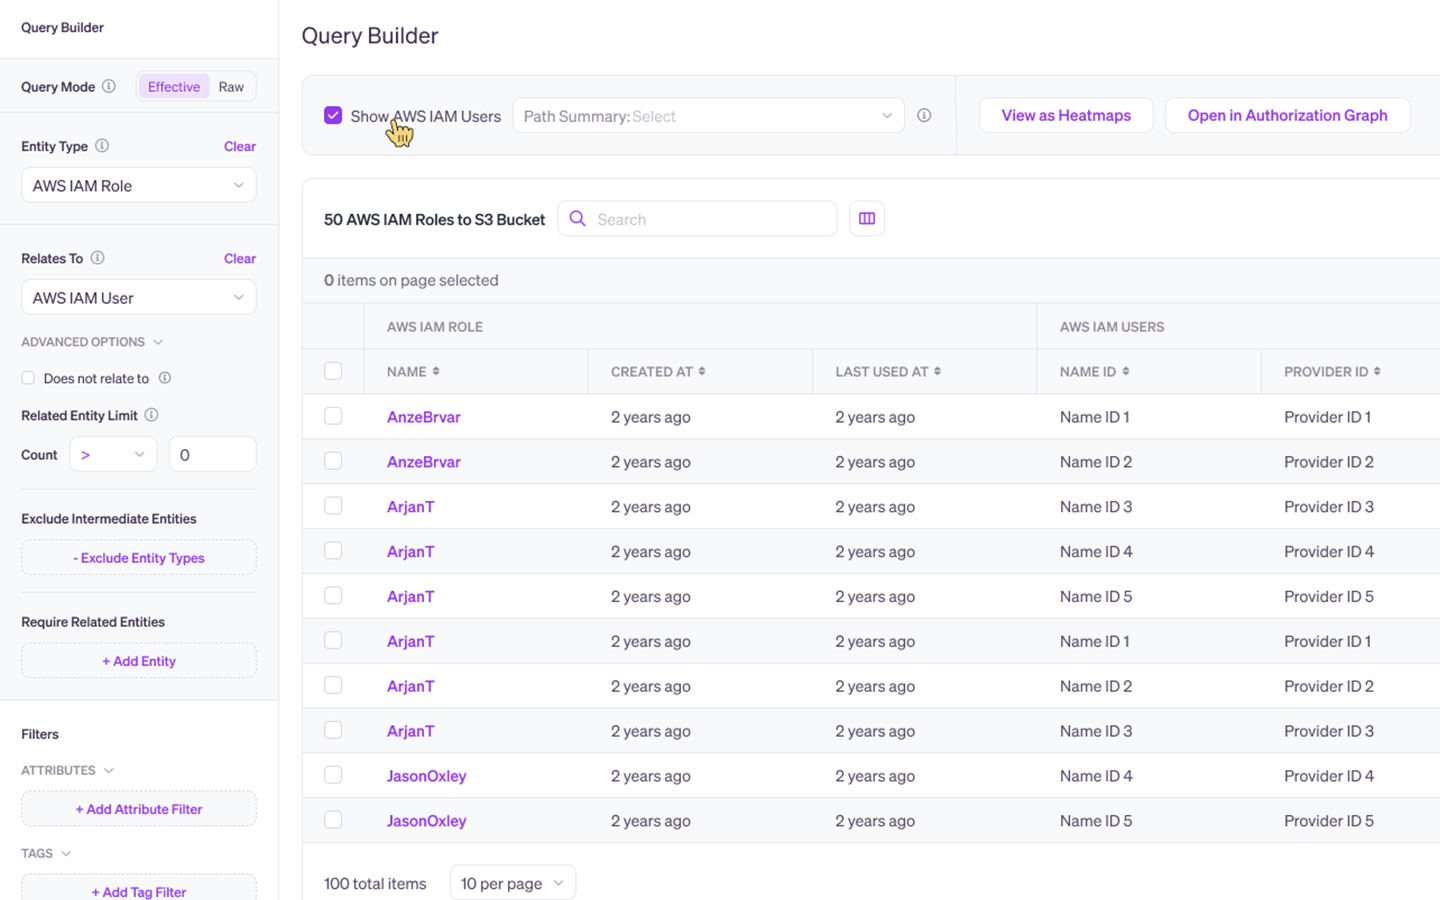Image resolution: width=1440 pixels, height=900 pixels.
Task: Sort by the NAME column arrows
Action: click(436, 371)
